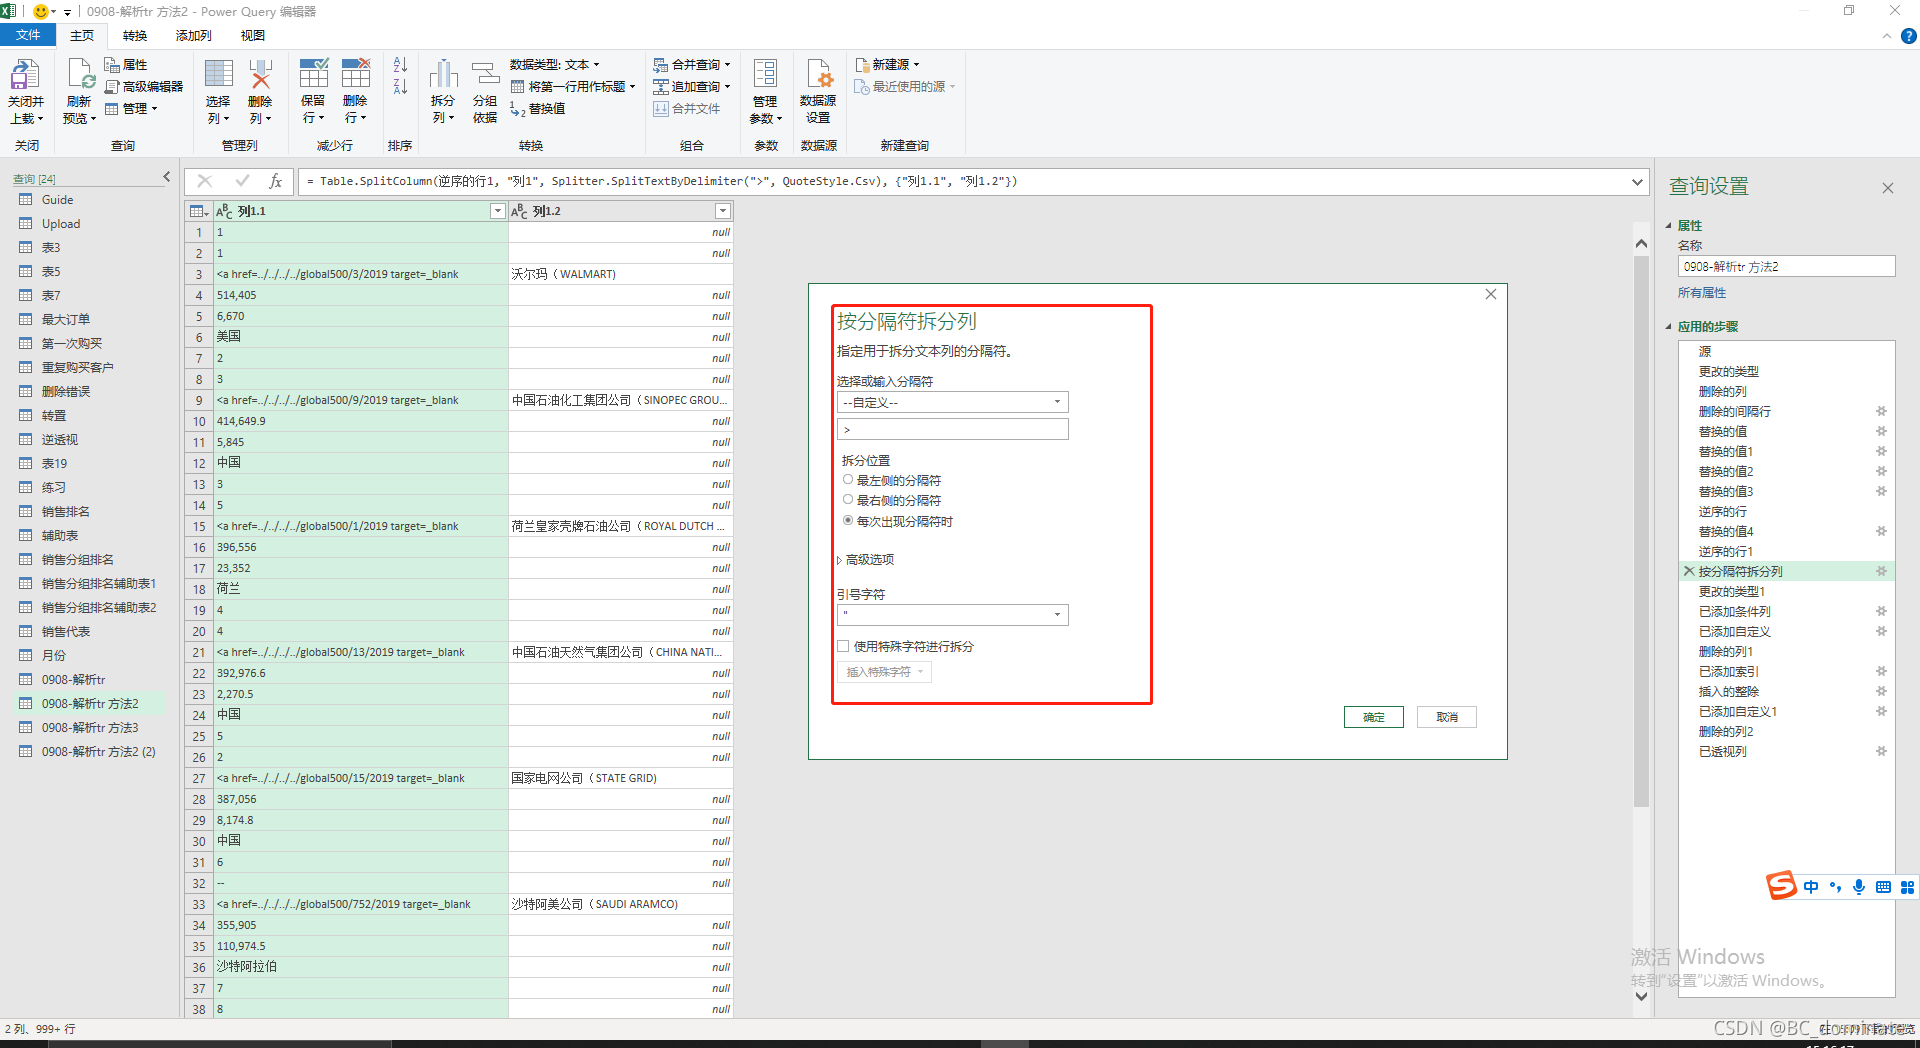Open the quote character (引号字符) dropdown
The height and width of the screenshot is (1048, 1920).
pyautogui.click(x=952, y=615)
